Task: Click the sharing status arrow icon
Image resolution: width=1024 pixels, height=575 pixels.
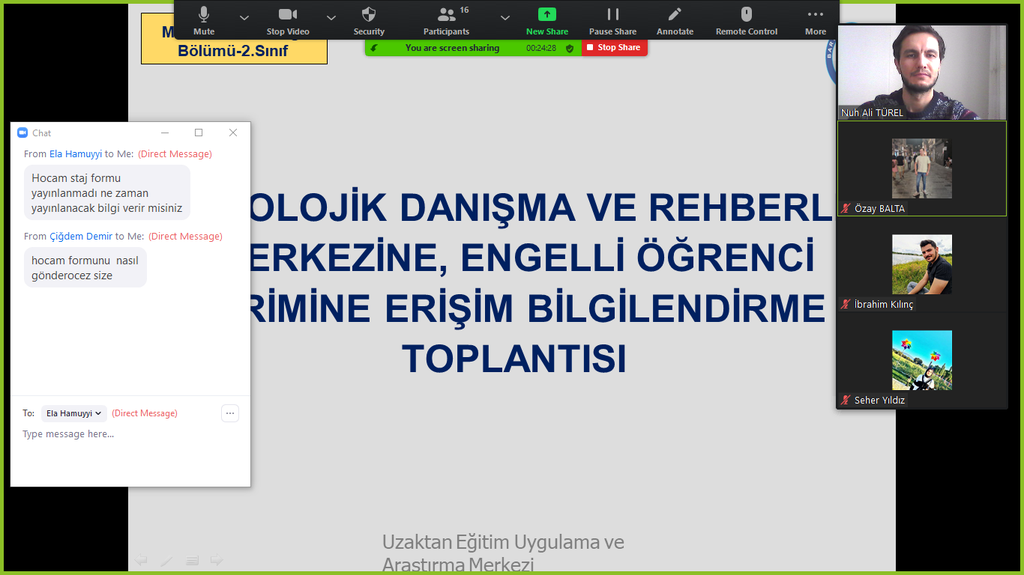Action: point(374,48)
